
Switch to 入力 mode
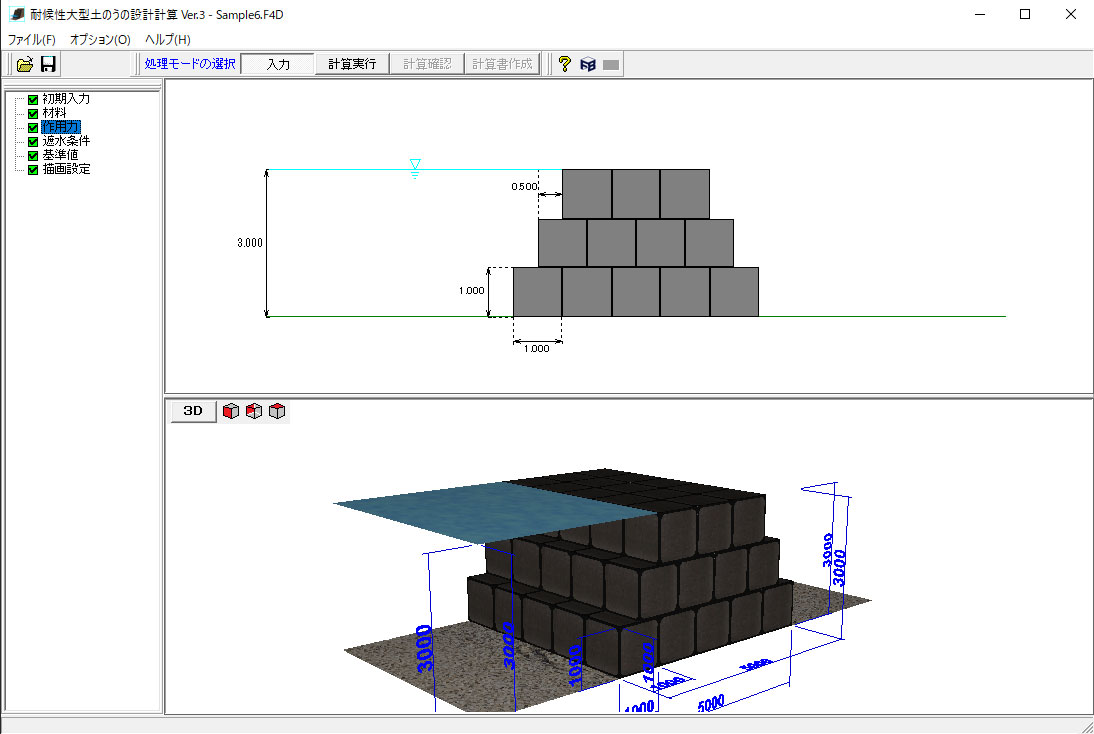[278, 64]
